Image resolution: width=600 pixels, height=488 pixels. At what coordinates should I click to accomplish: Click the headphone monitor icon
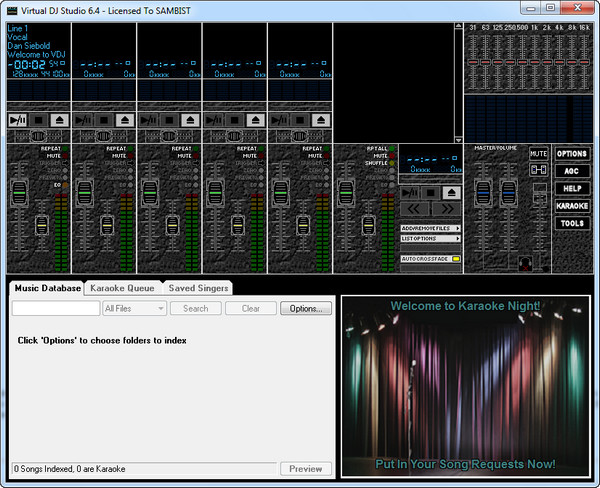(x=525, y=263)
